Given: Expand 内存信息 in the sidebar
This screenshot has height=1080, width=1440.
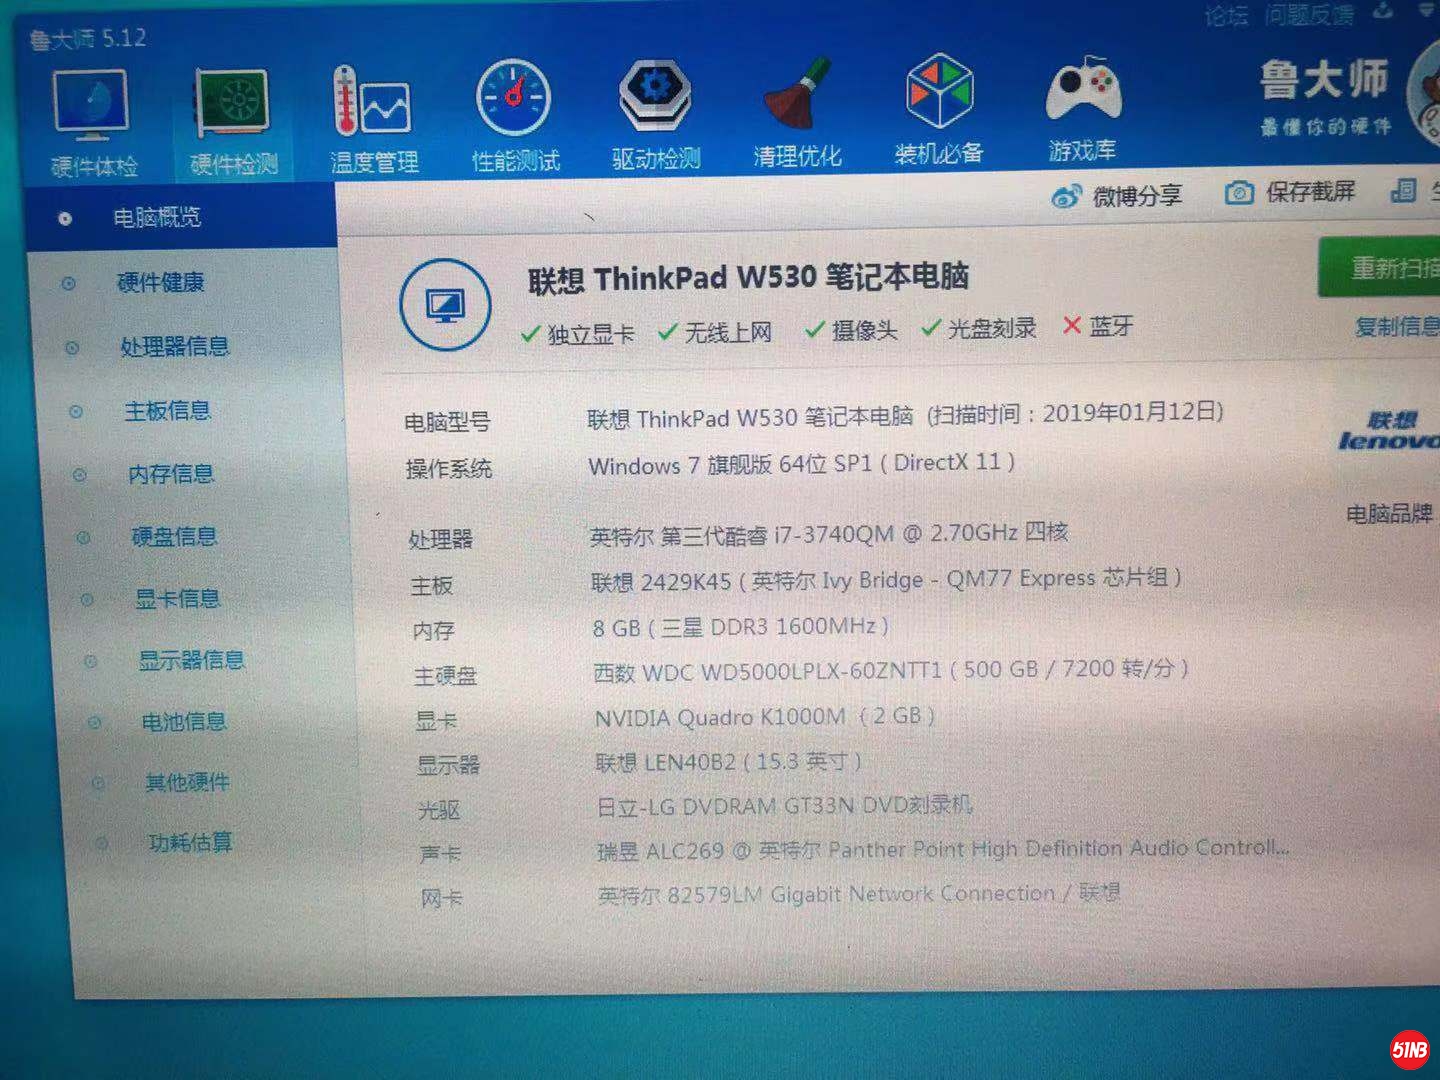Looking at the screenshot, I should pos(171,474).
